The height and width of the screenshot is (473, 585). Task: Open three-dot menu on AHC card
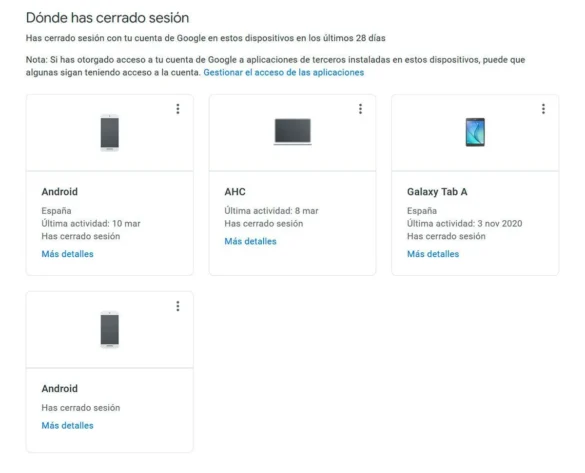(x=360, y=109)
